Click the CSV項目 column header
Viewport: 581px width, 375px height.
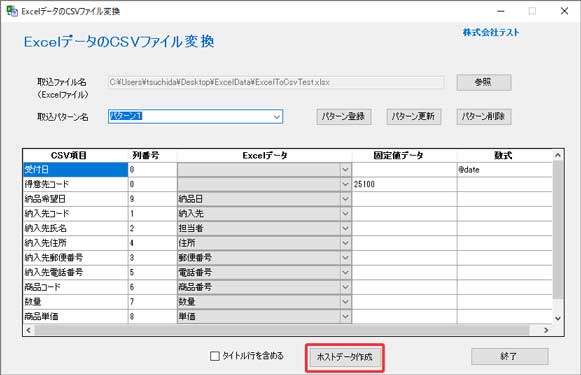(x=76, y=156)
